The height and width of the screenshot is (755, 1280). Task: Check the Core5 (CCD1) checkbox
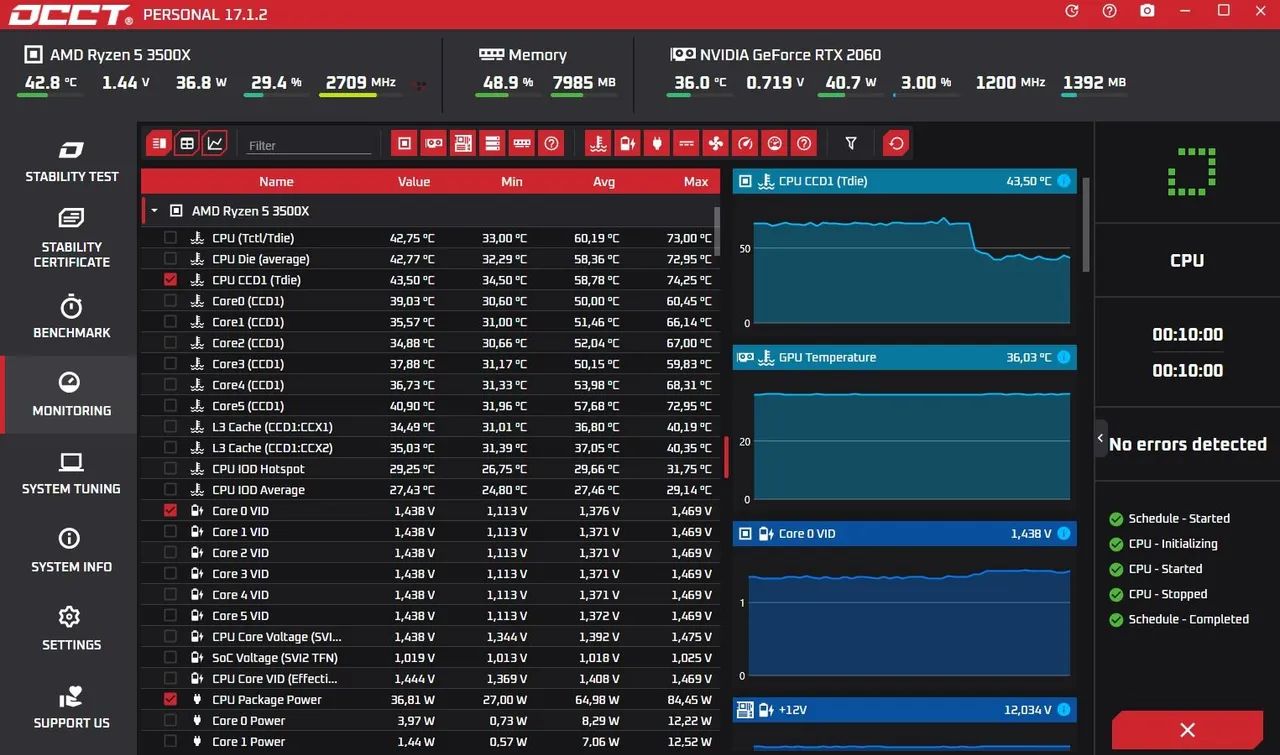170,406
